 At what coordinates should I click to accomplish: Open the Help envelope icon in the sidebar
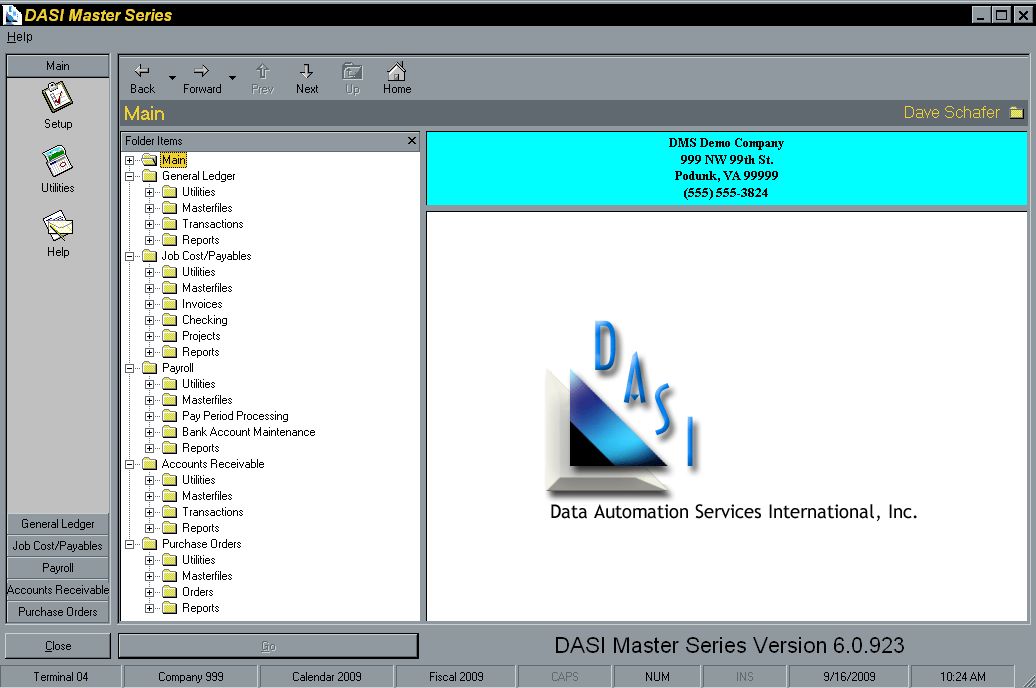(57, 225)
